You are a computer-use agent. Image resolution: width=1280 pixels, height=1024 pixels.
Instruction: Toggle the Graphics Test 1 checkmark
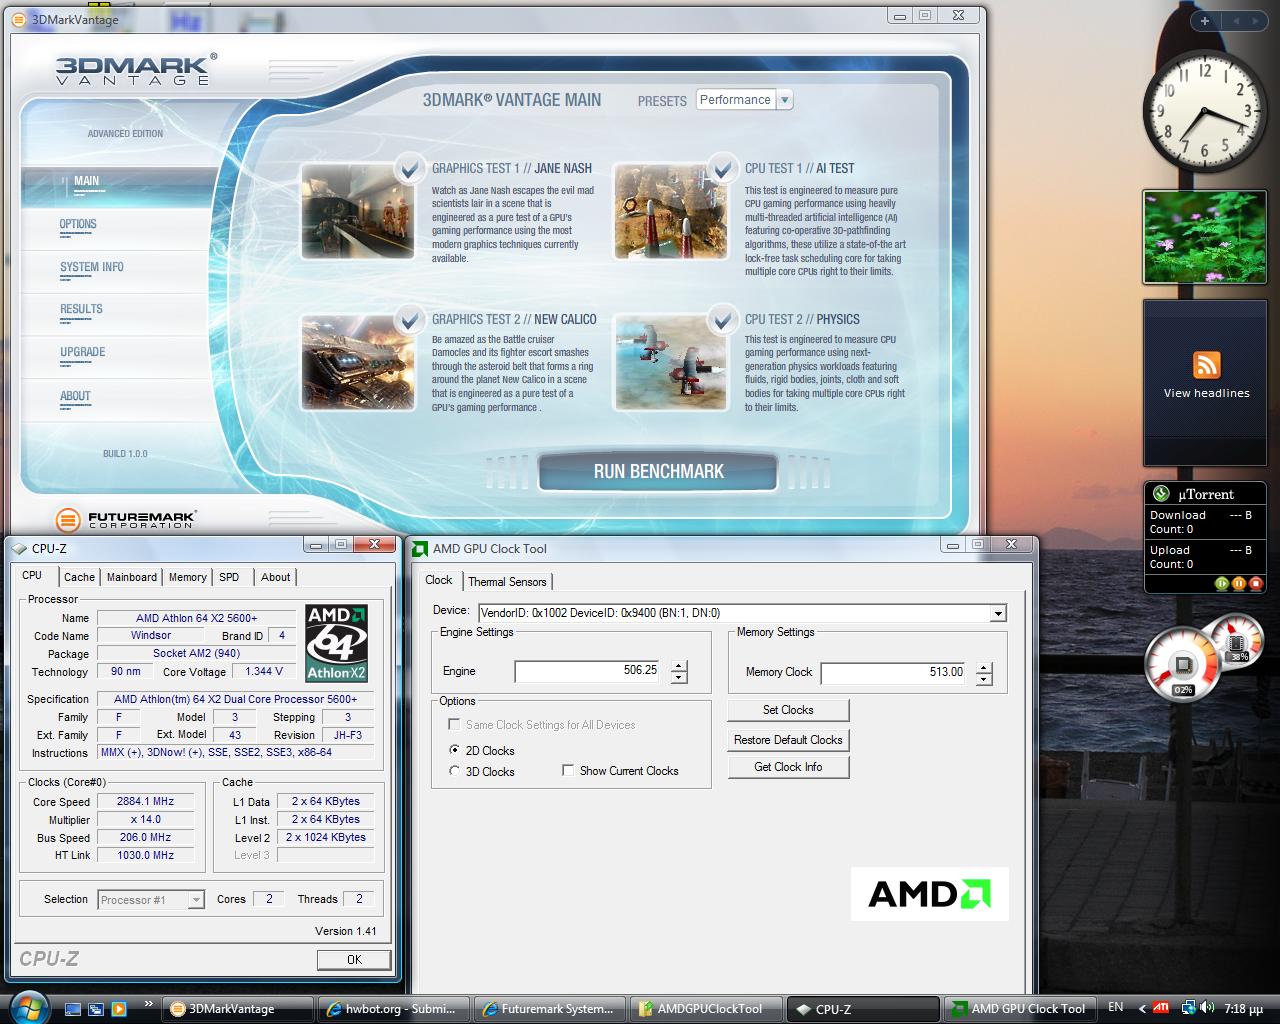pyautogui.click(x=408, y=168)
